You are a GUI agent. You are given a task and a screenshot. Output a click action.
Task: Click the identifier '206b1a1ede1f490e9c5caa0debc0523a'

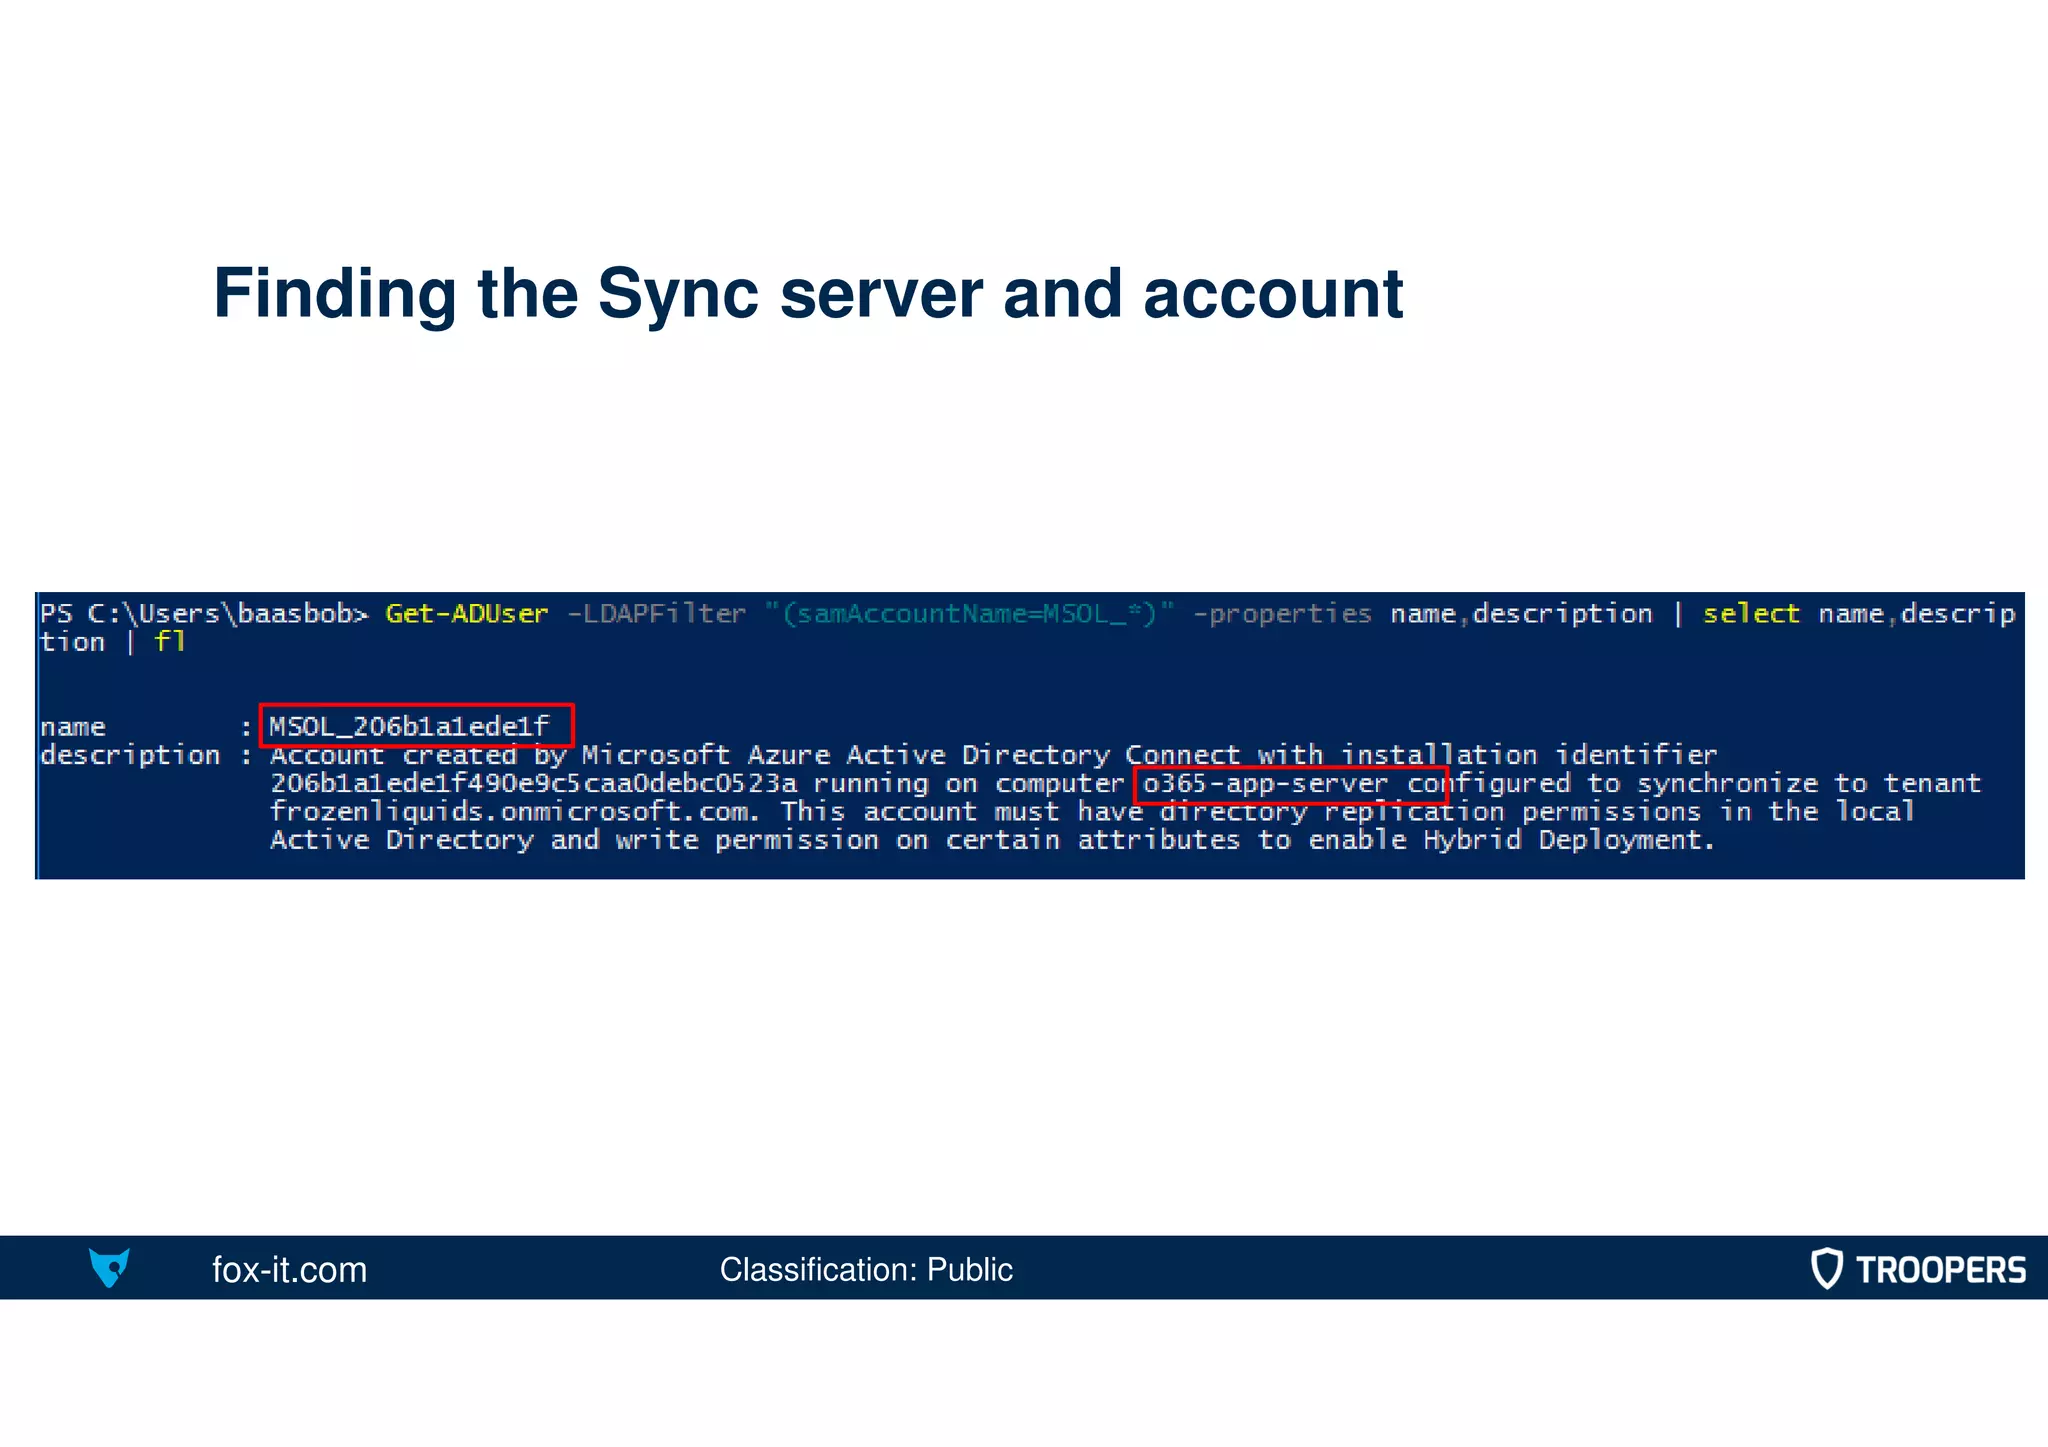[534, 783]
